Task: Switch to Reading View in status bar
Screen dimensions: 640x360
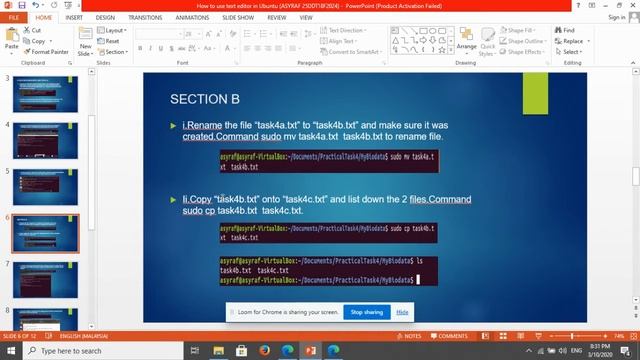Action: 520,336
